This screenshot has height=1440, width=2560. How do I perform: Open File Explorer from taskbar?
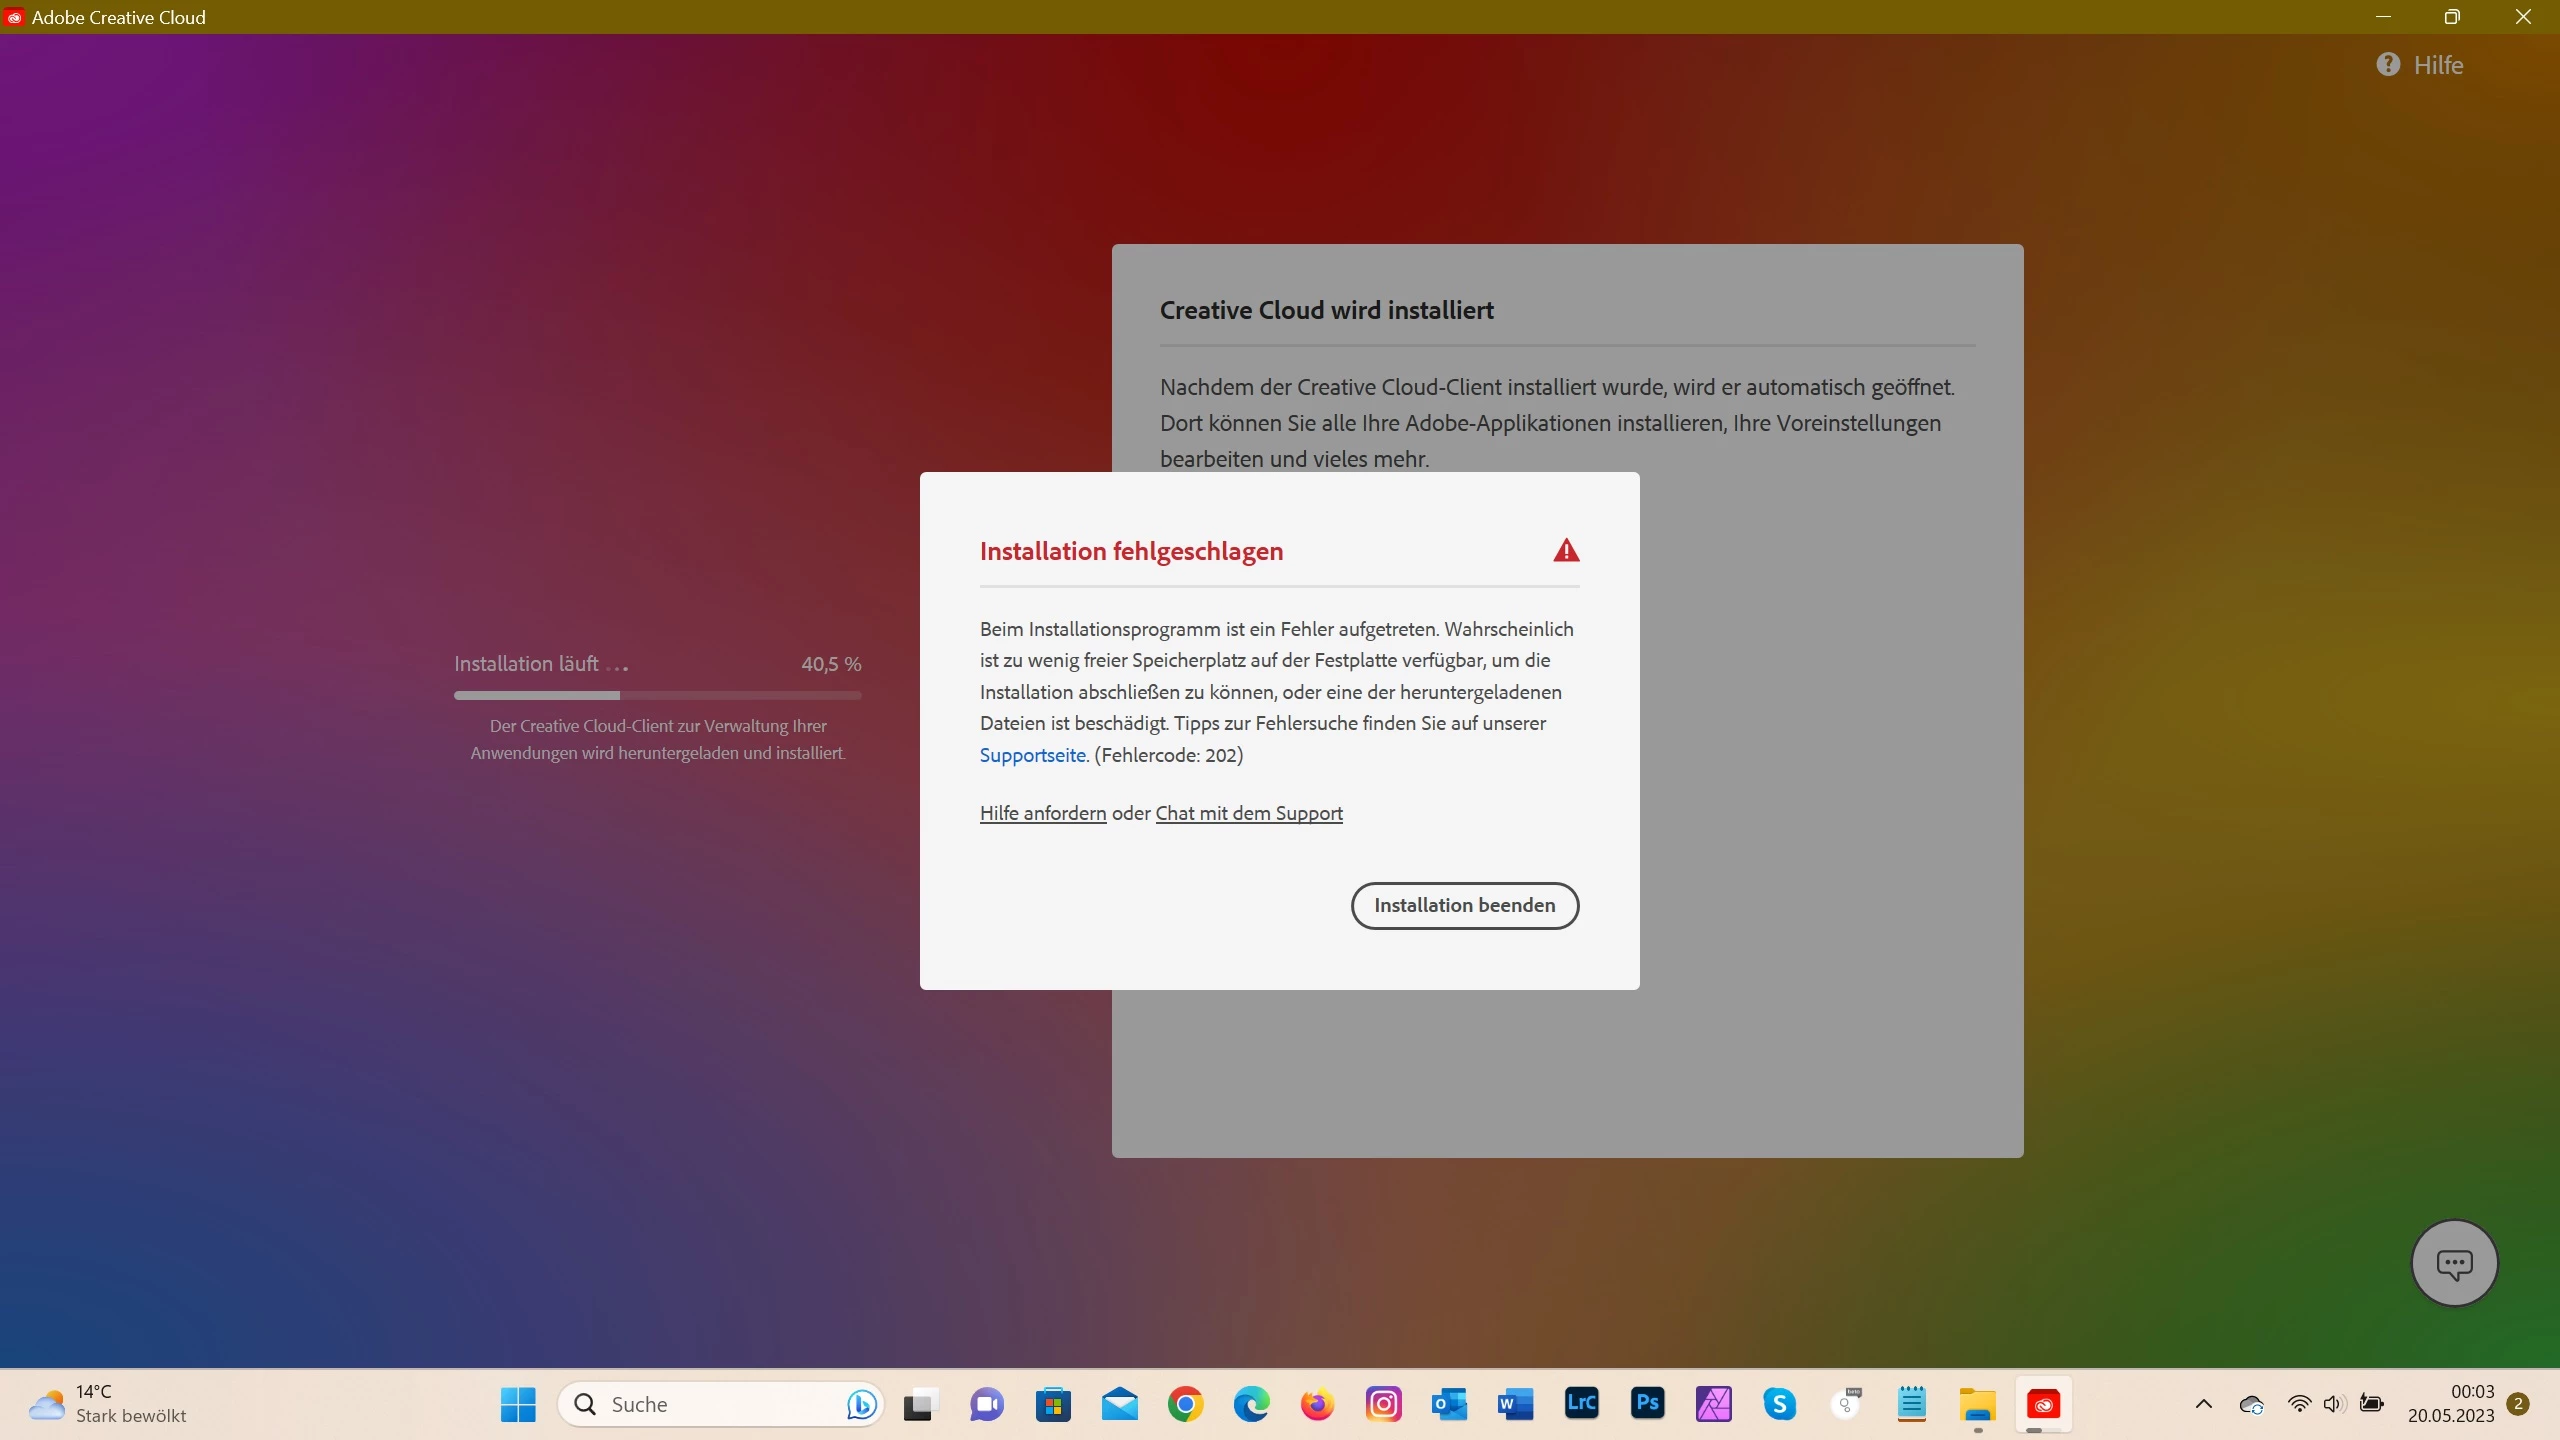click(x=1977, y=1404)
